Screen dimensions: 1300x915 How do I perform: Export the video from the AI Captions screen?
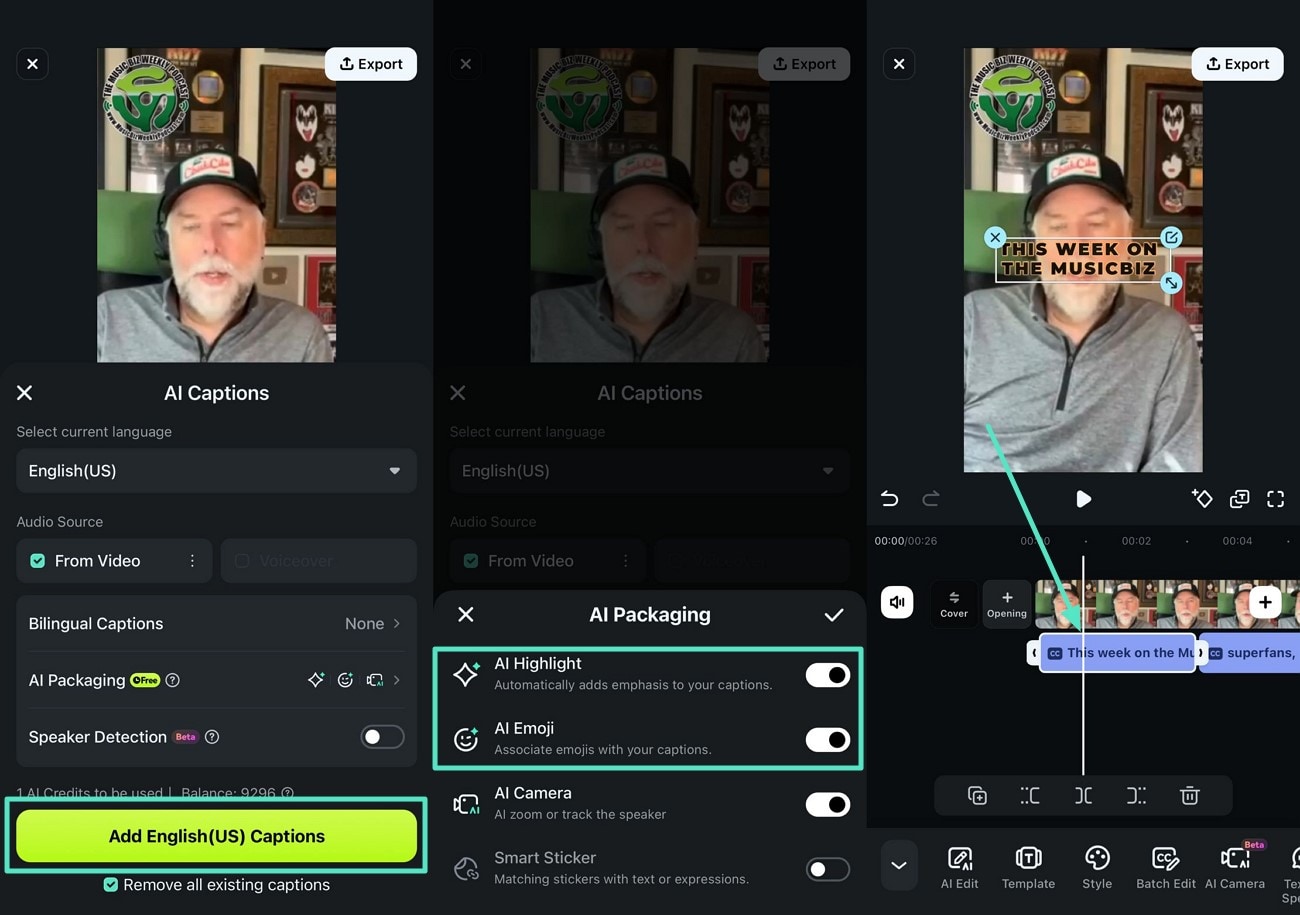(371, 64)
